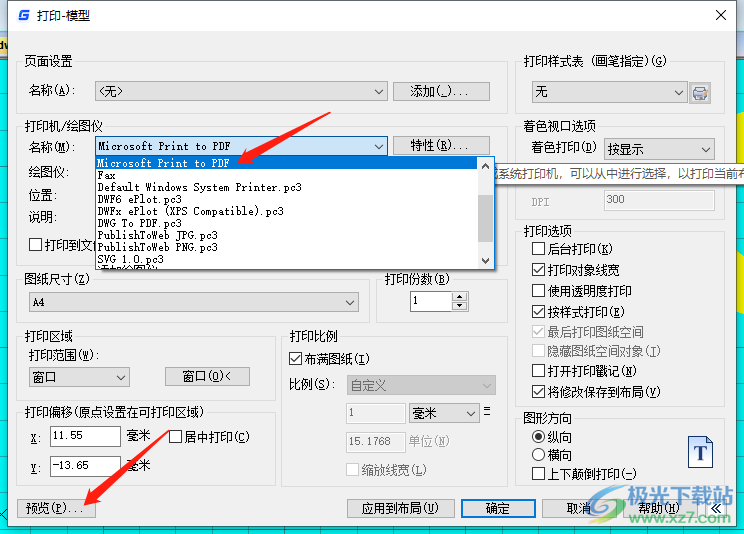Viewport: 744px width, 534px height.
Task: Open the 打印范围(W) 窗口 dropdown
Action: coord(79,377)
